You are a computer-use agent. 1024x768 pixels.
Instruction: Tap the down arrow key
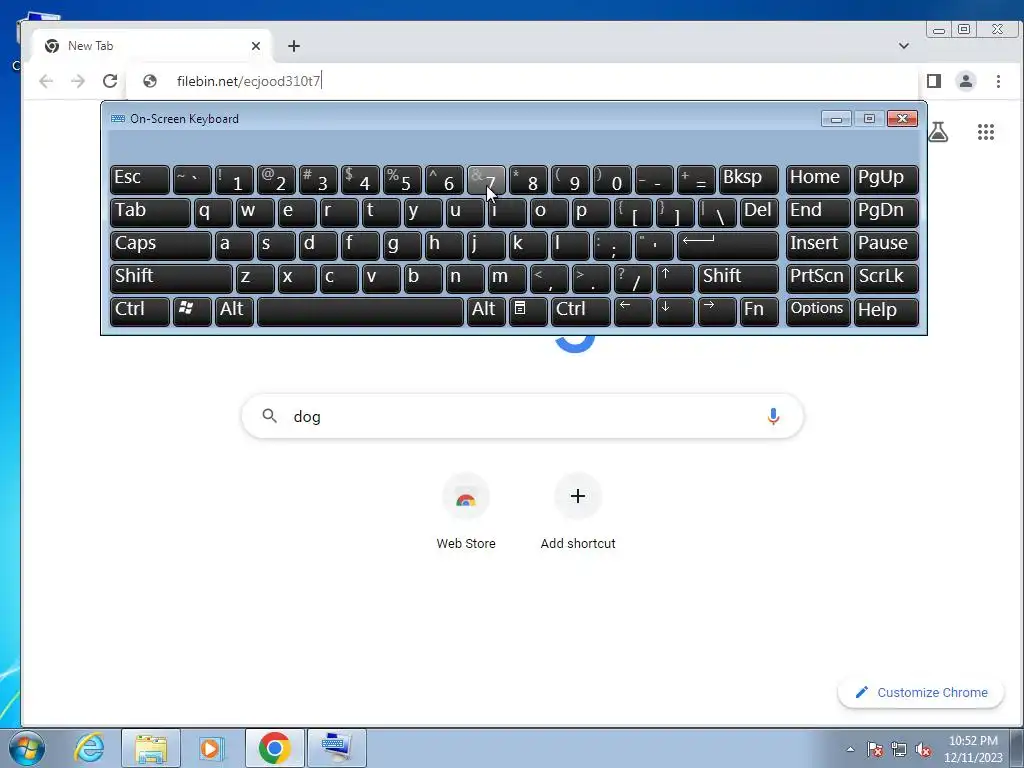[x=675, y=311]
